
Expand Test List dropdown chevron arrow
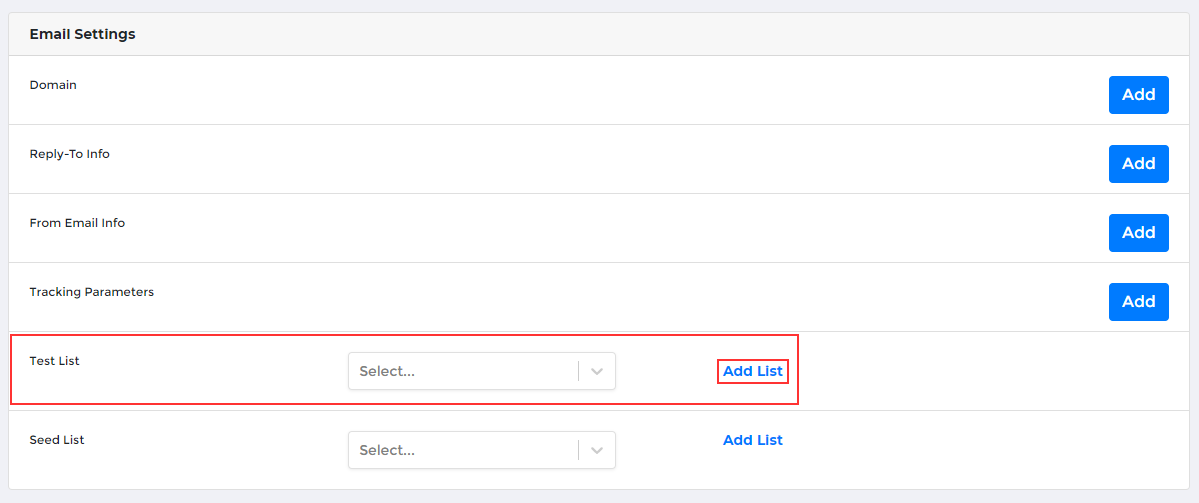[x=597, y=371]
